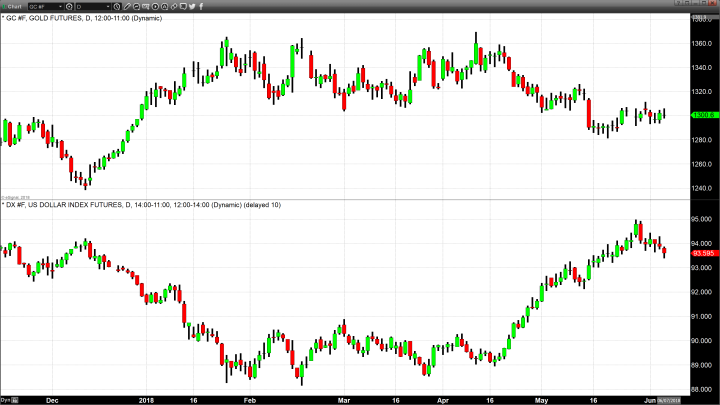
Task: Open the speech bubble comment icon
Action: click(183, 6)
